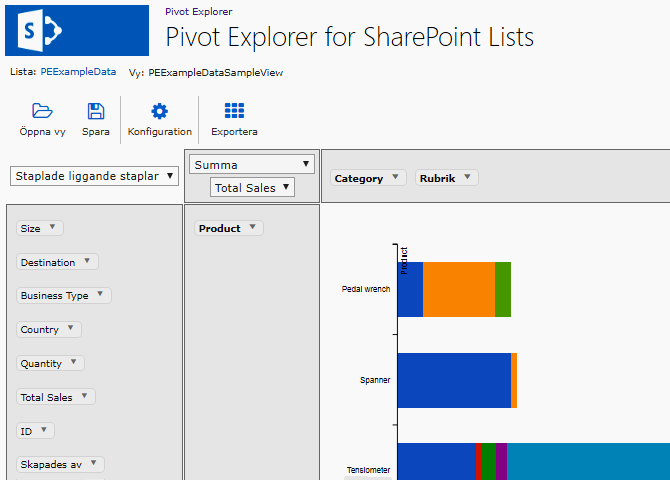This screenshot has height=480, width=670.
Task: Click the Pivot Explorer for SharePoint Lists title
Action: coord(350,37)
